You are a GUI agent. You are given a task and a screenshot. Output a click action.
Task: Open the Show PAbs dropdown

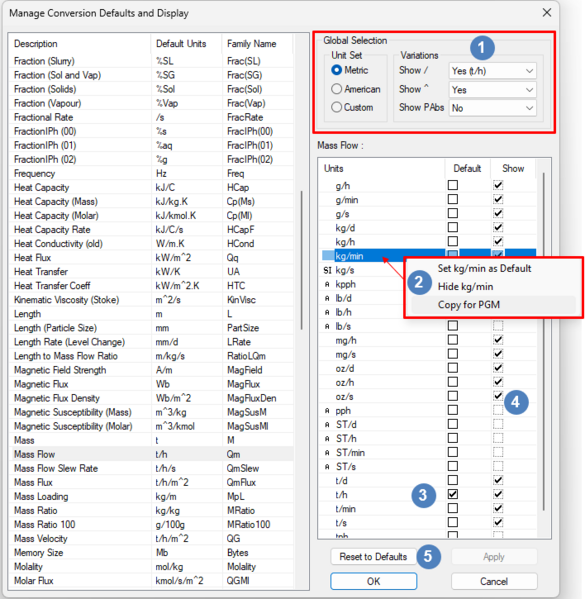tap(492, 108)
